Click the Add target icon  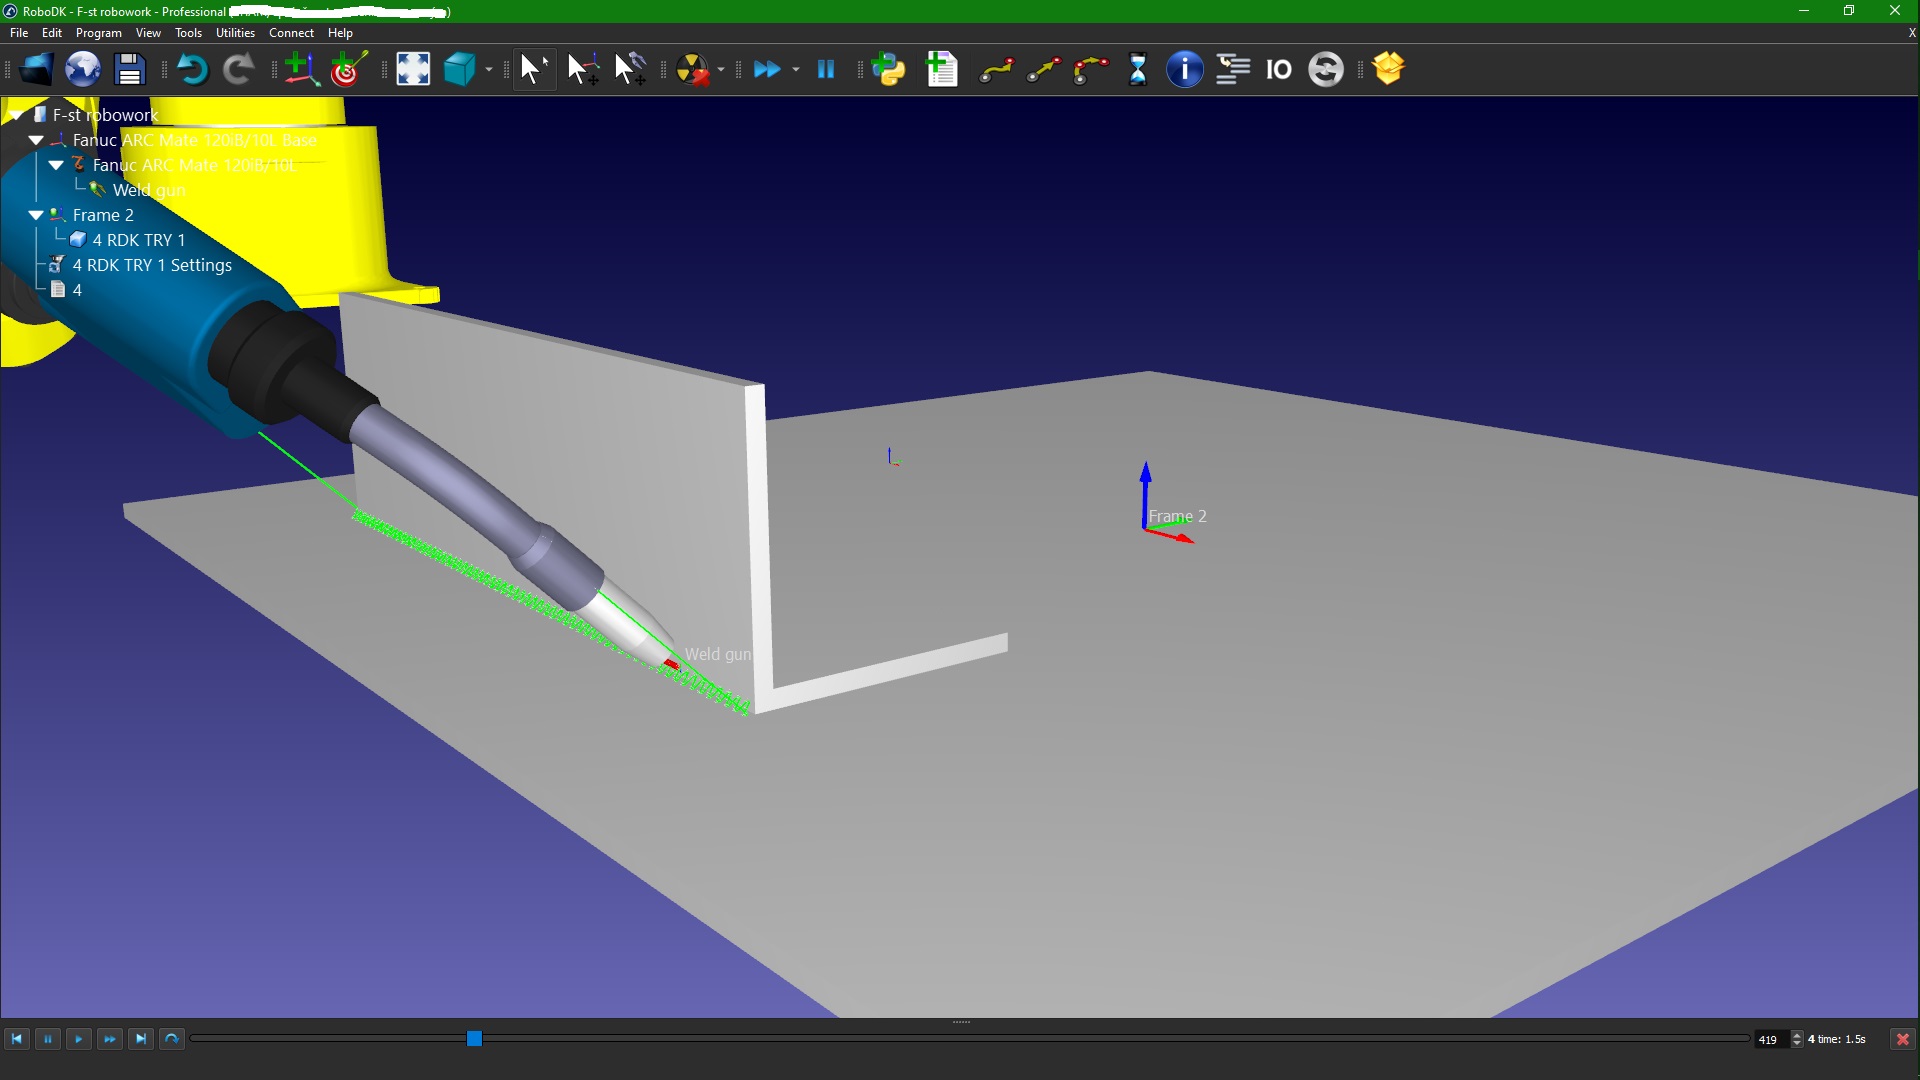pyautogui.click(x=348, y=69)
